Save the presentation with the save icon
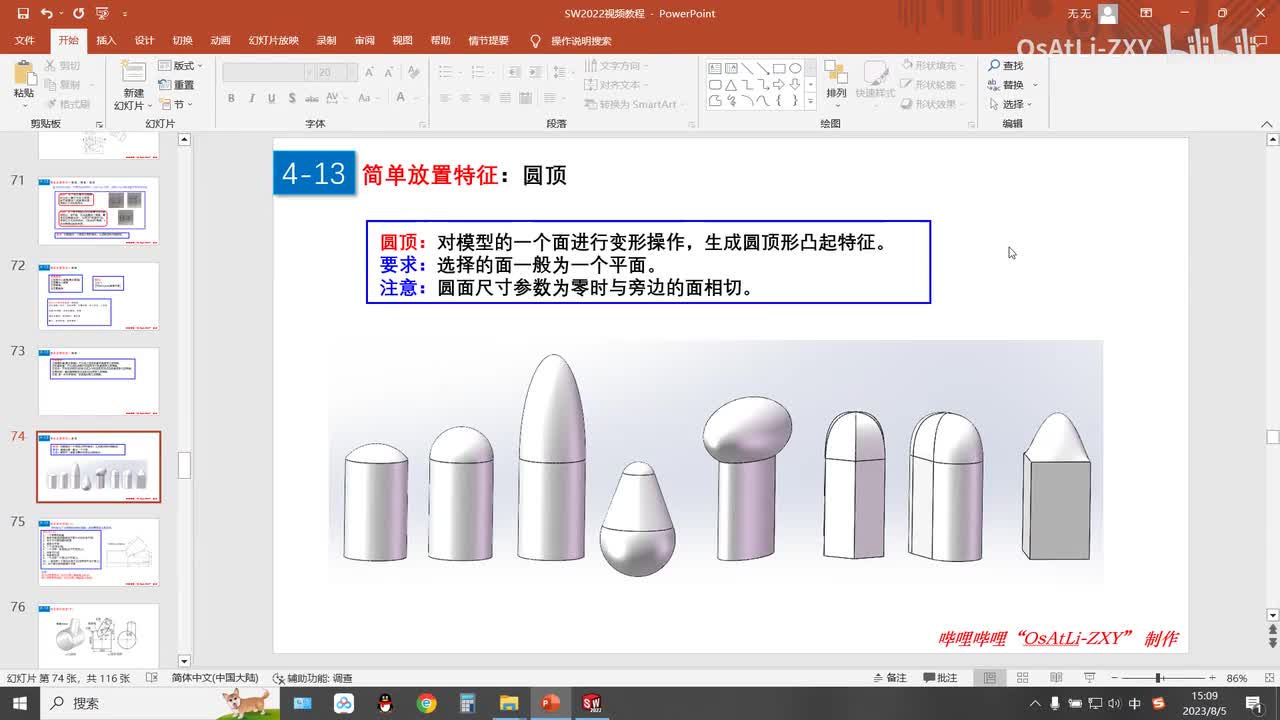This screenshot has height=720, width=1280. click(x=24, y=14)
